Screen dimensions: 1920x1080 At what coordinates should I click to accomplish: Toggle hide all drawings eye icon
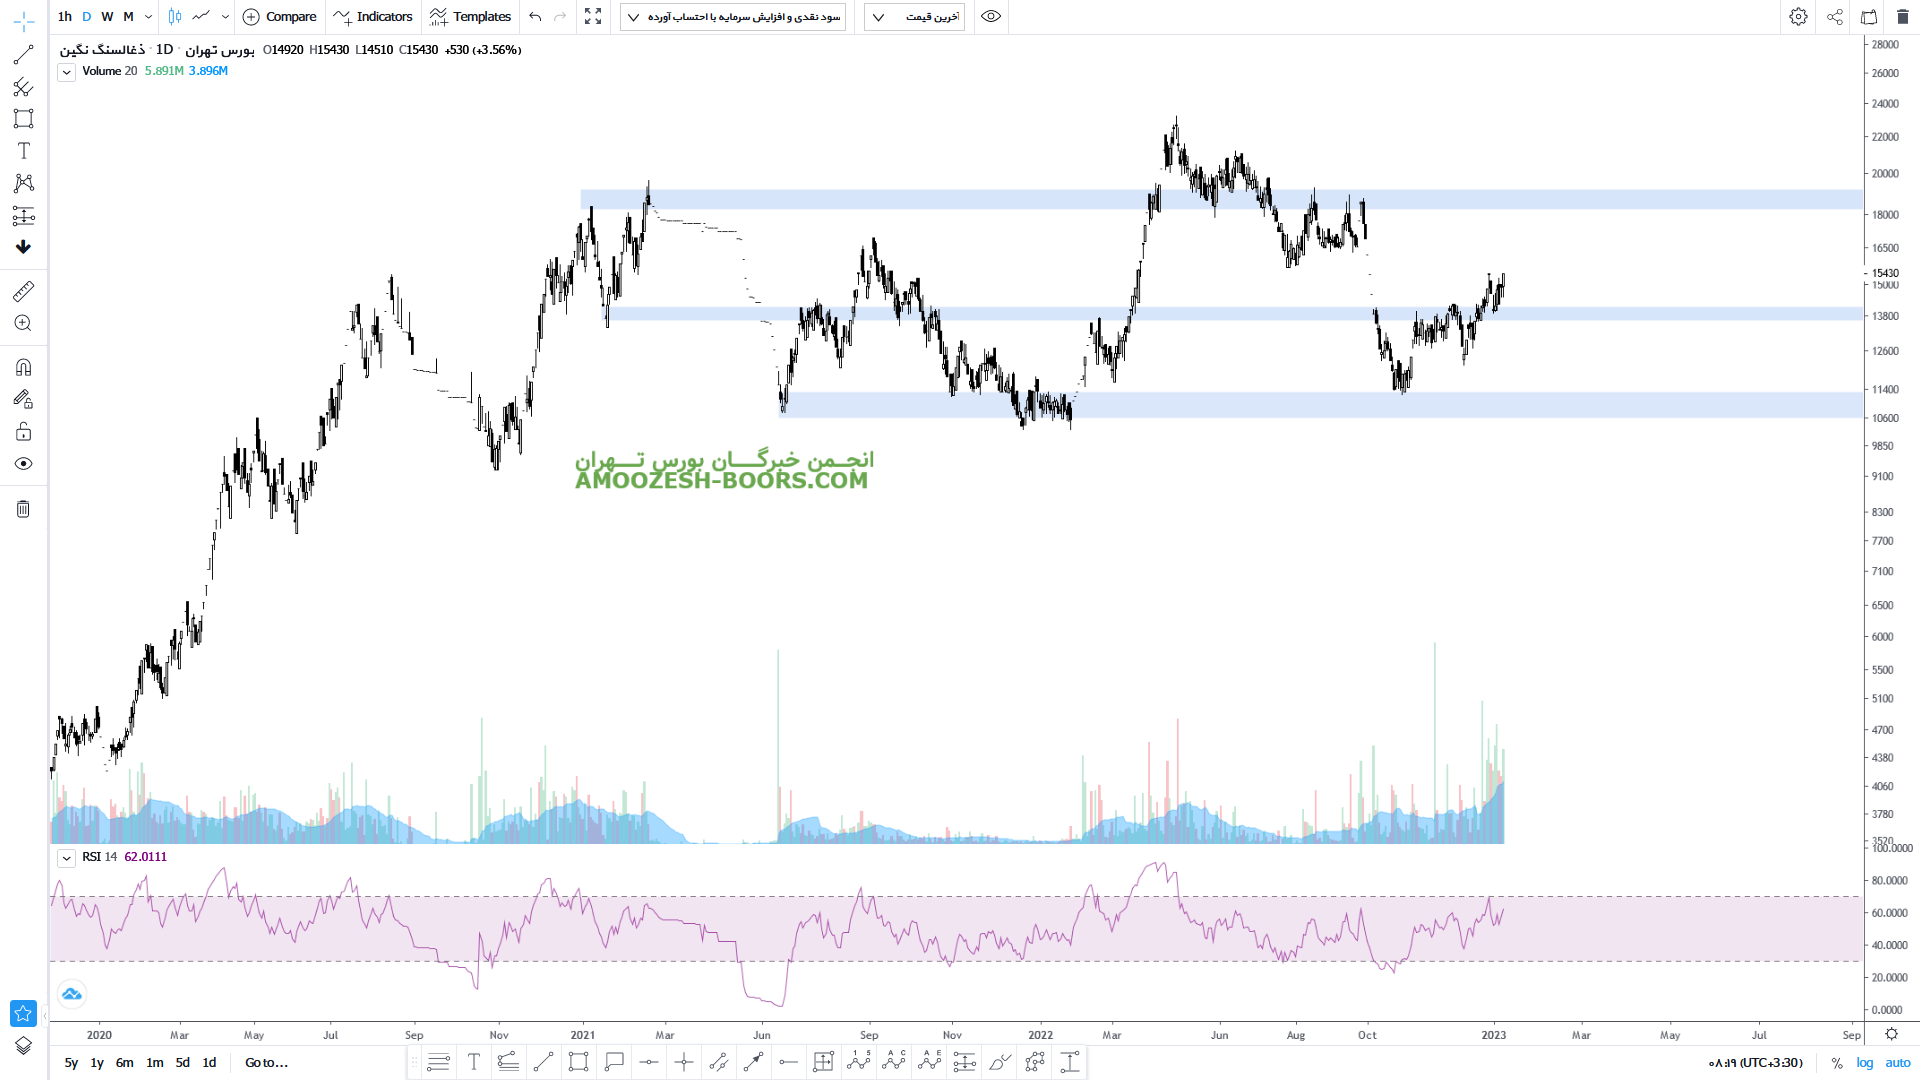23,464
